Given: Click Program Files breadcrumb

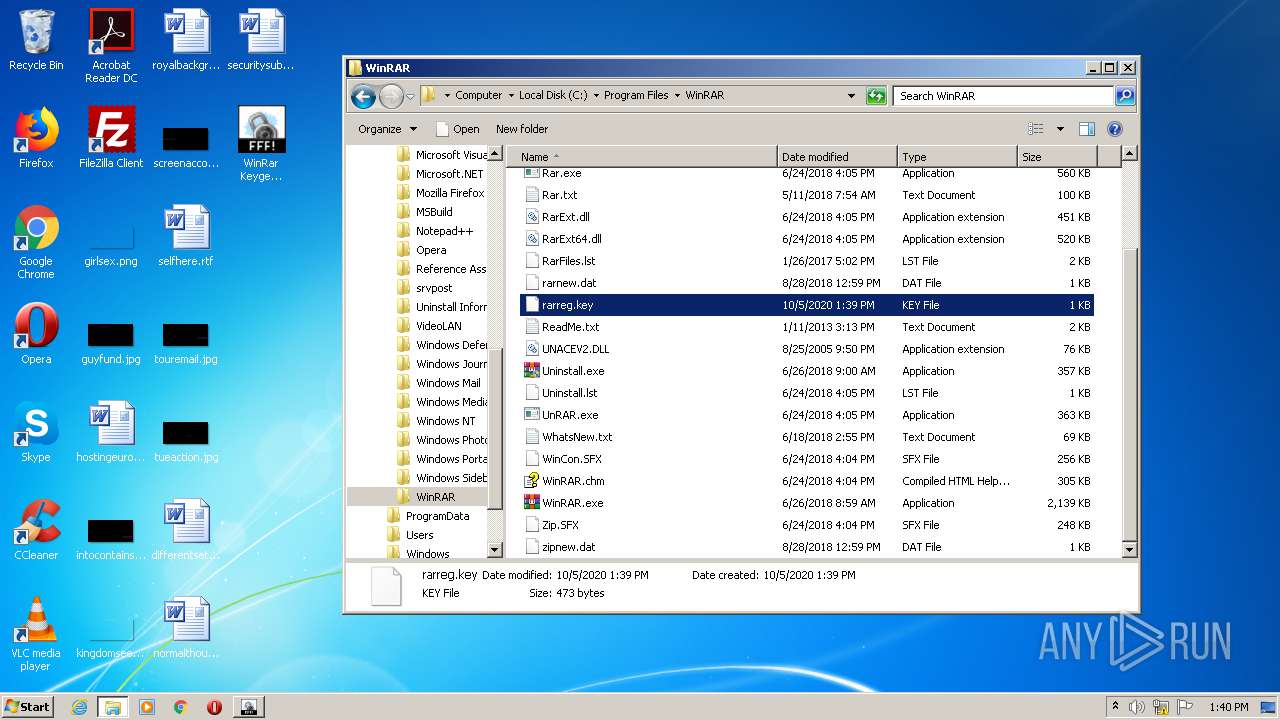Looking at the screenshot, I should tap(636, 96).
